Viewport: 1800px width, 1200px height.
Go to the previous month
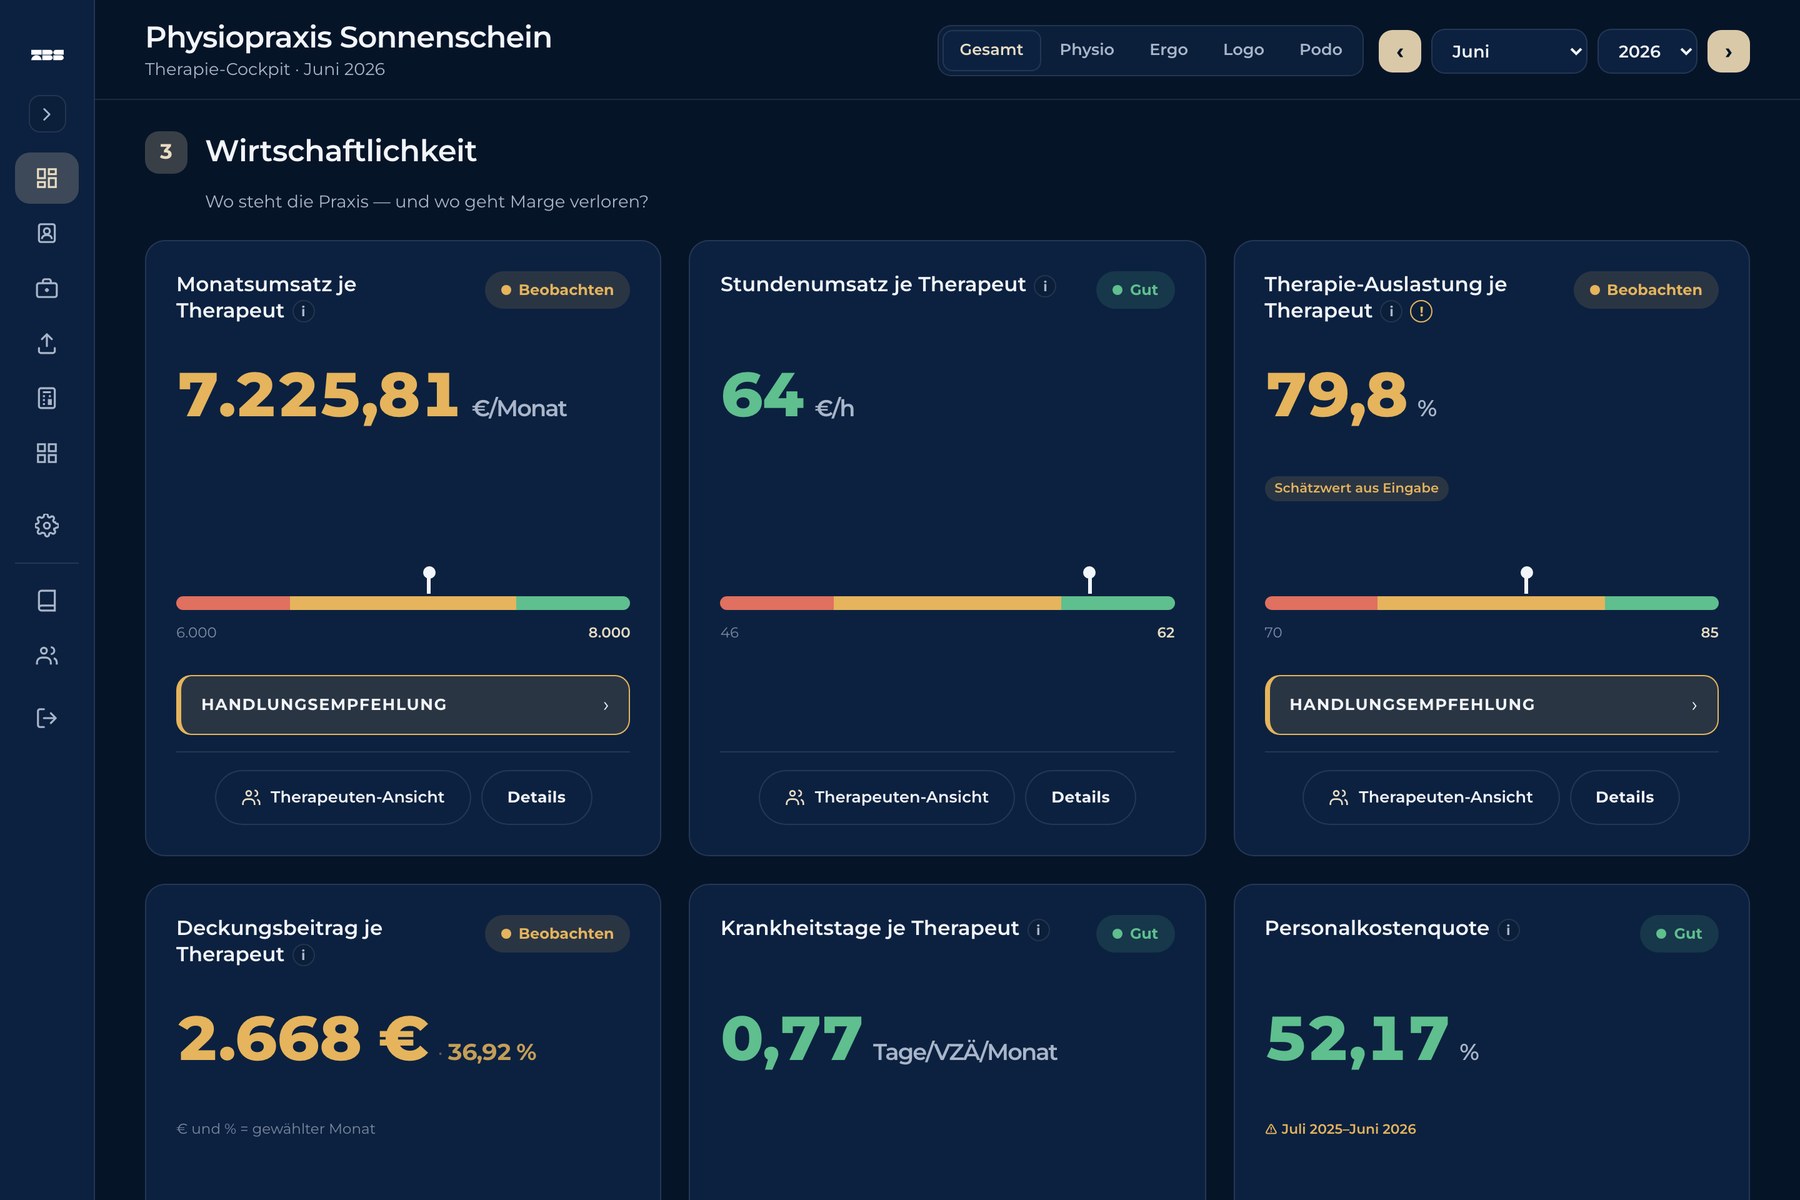(1400, 51)
